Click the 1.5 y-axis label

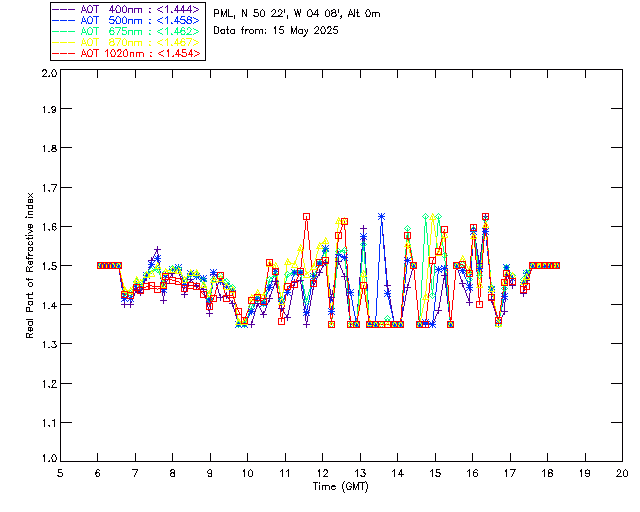[x=49, y=266]
